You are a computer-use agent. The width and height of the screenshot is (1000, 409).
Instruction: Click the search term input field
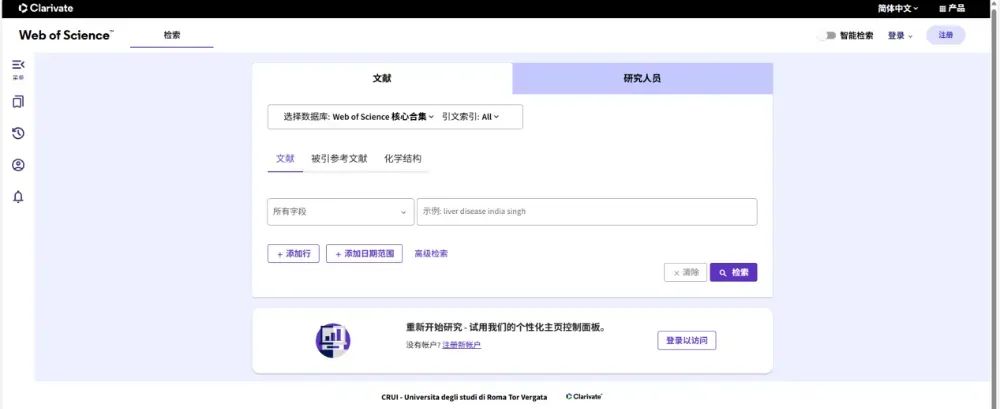pos(587,212)
